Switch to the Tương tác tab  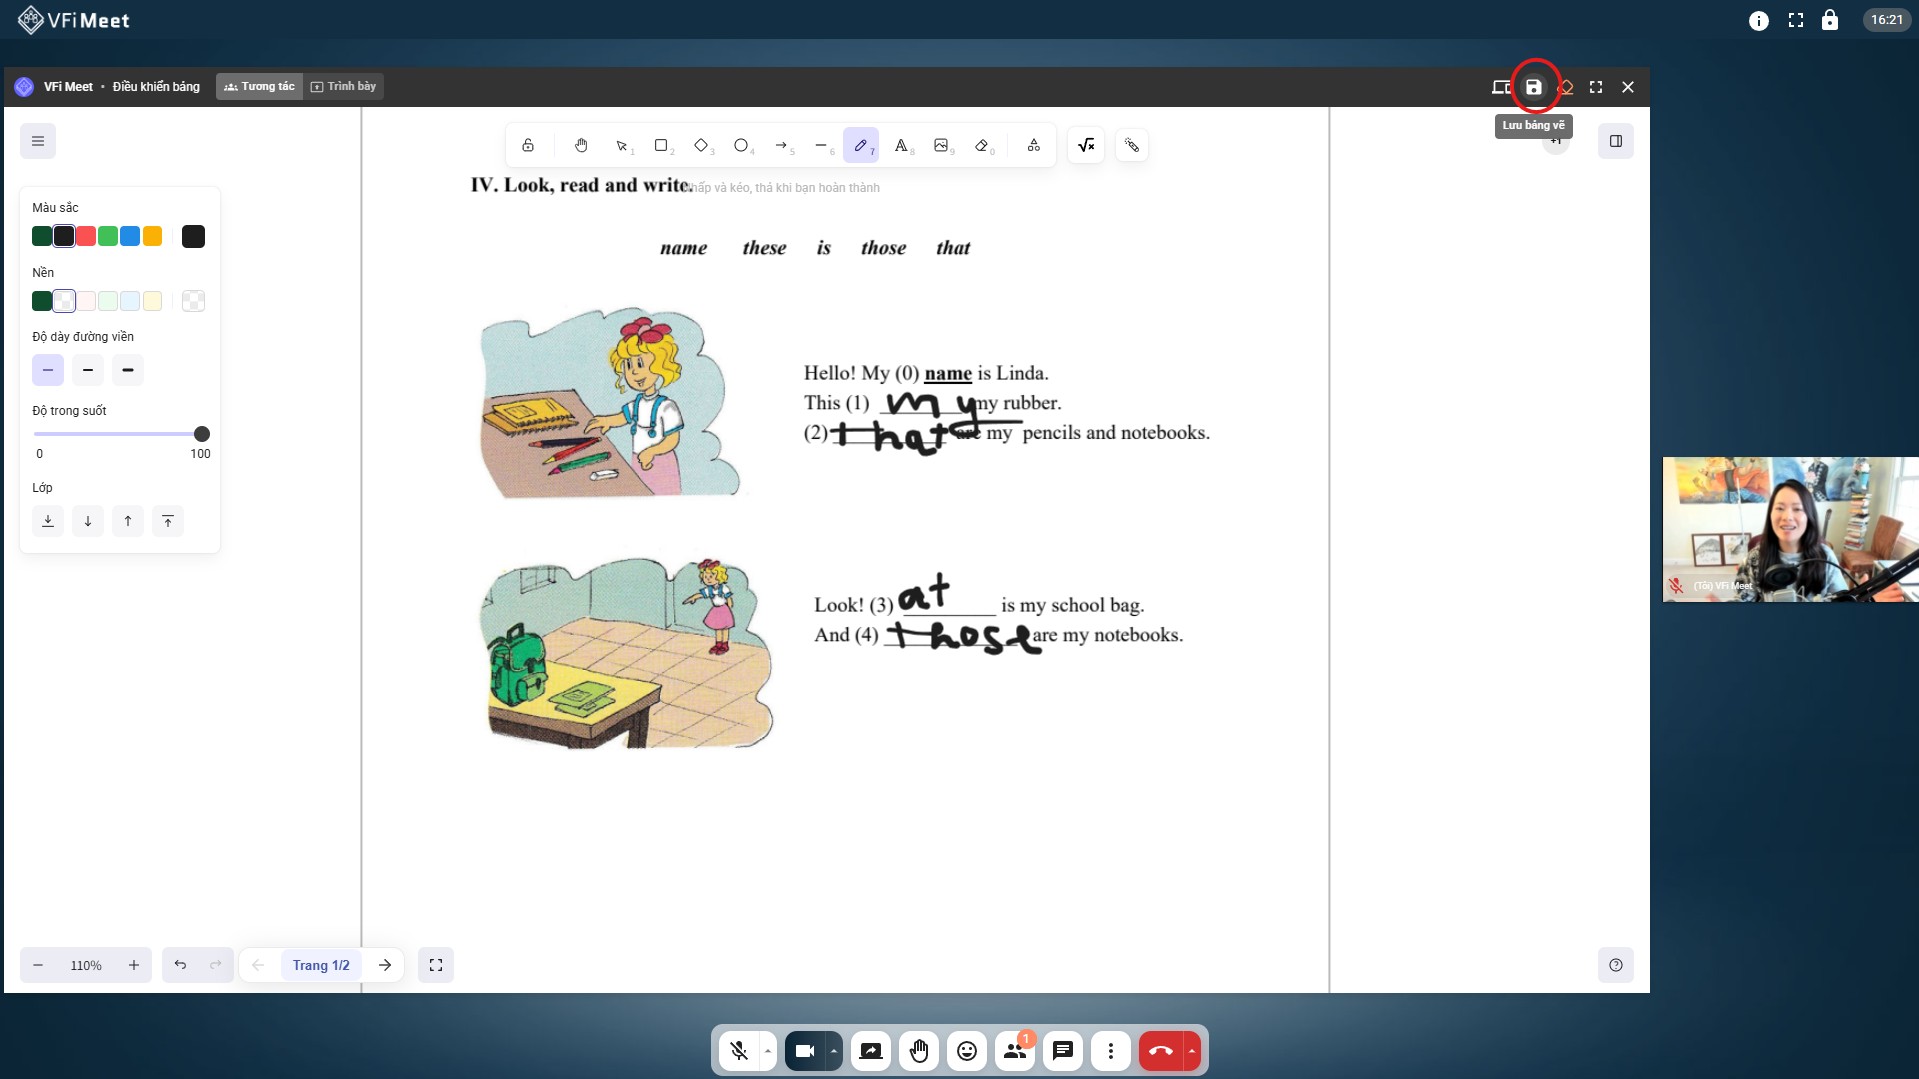tap(259, 87)
